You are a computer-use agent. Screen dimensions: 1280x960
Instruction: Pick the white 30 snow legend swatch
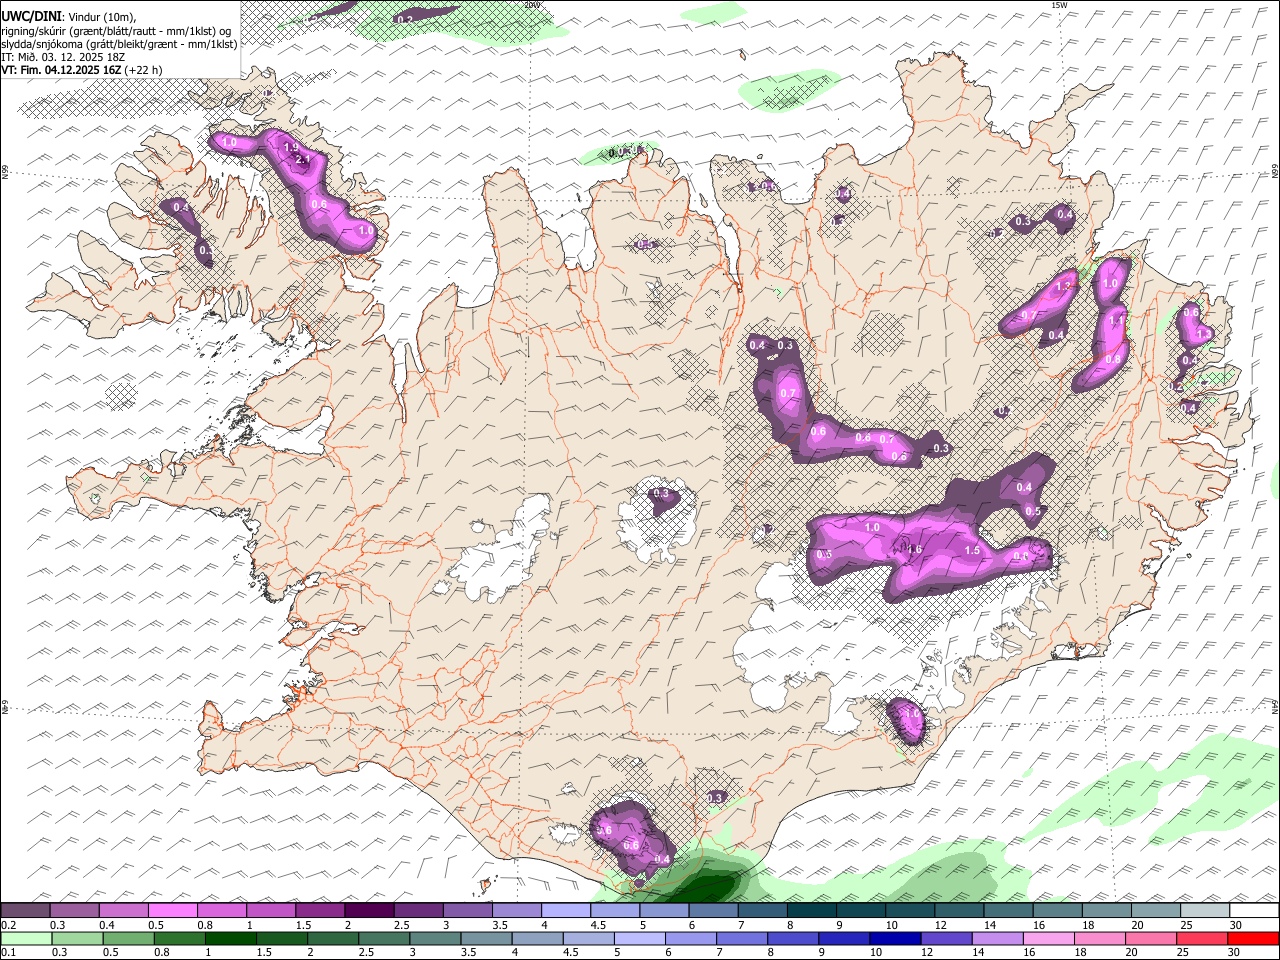(1253, 911)
